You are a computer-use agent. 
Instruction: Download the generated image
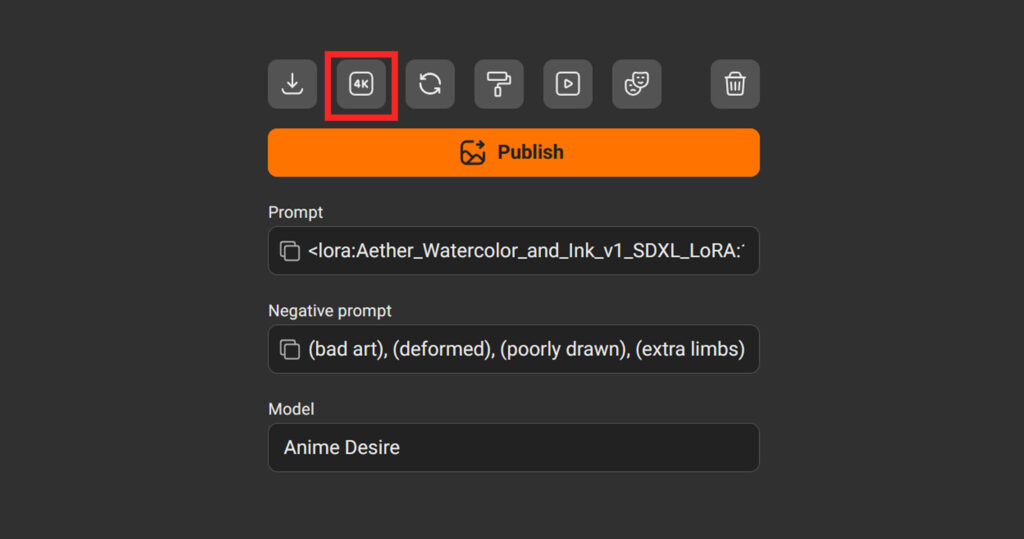[292, 84]
